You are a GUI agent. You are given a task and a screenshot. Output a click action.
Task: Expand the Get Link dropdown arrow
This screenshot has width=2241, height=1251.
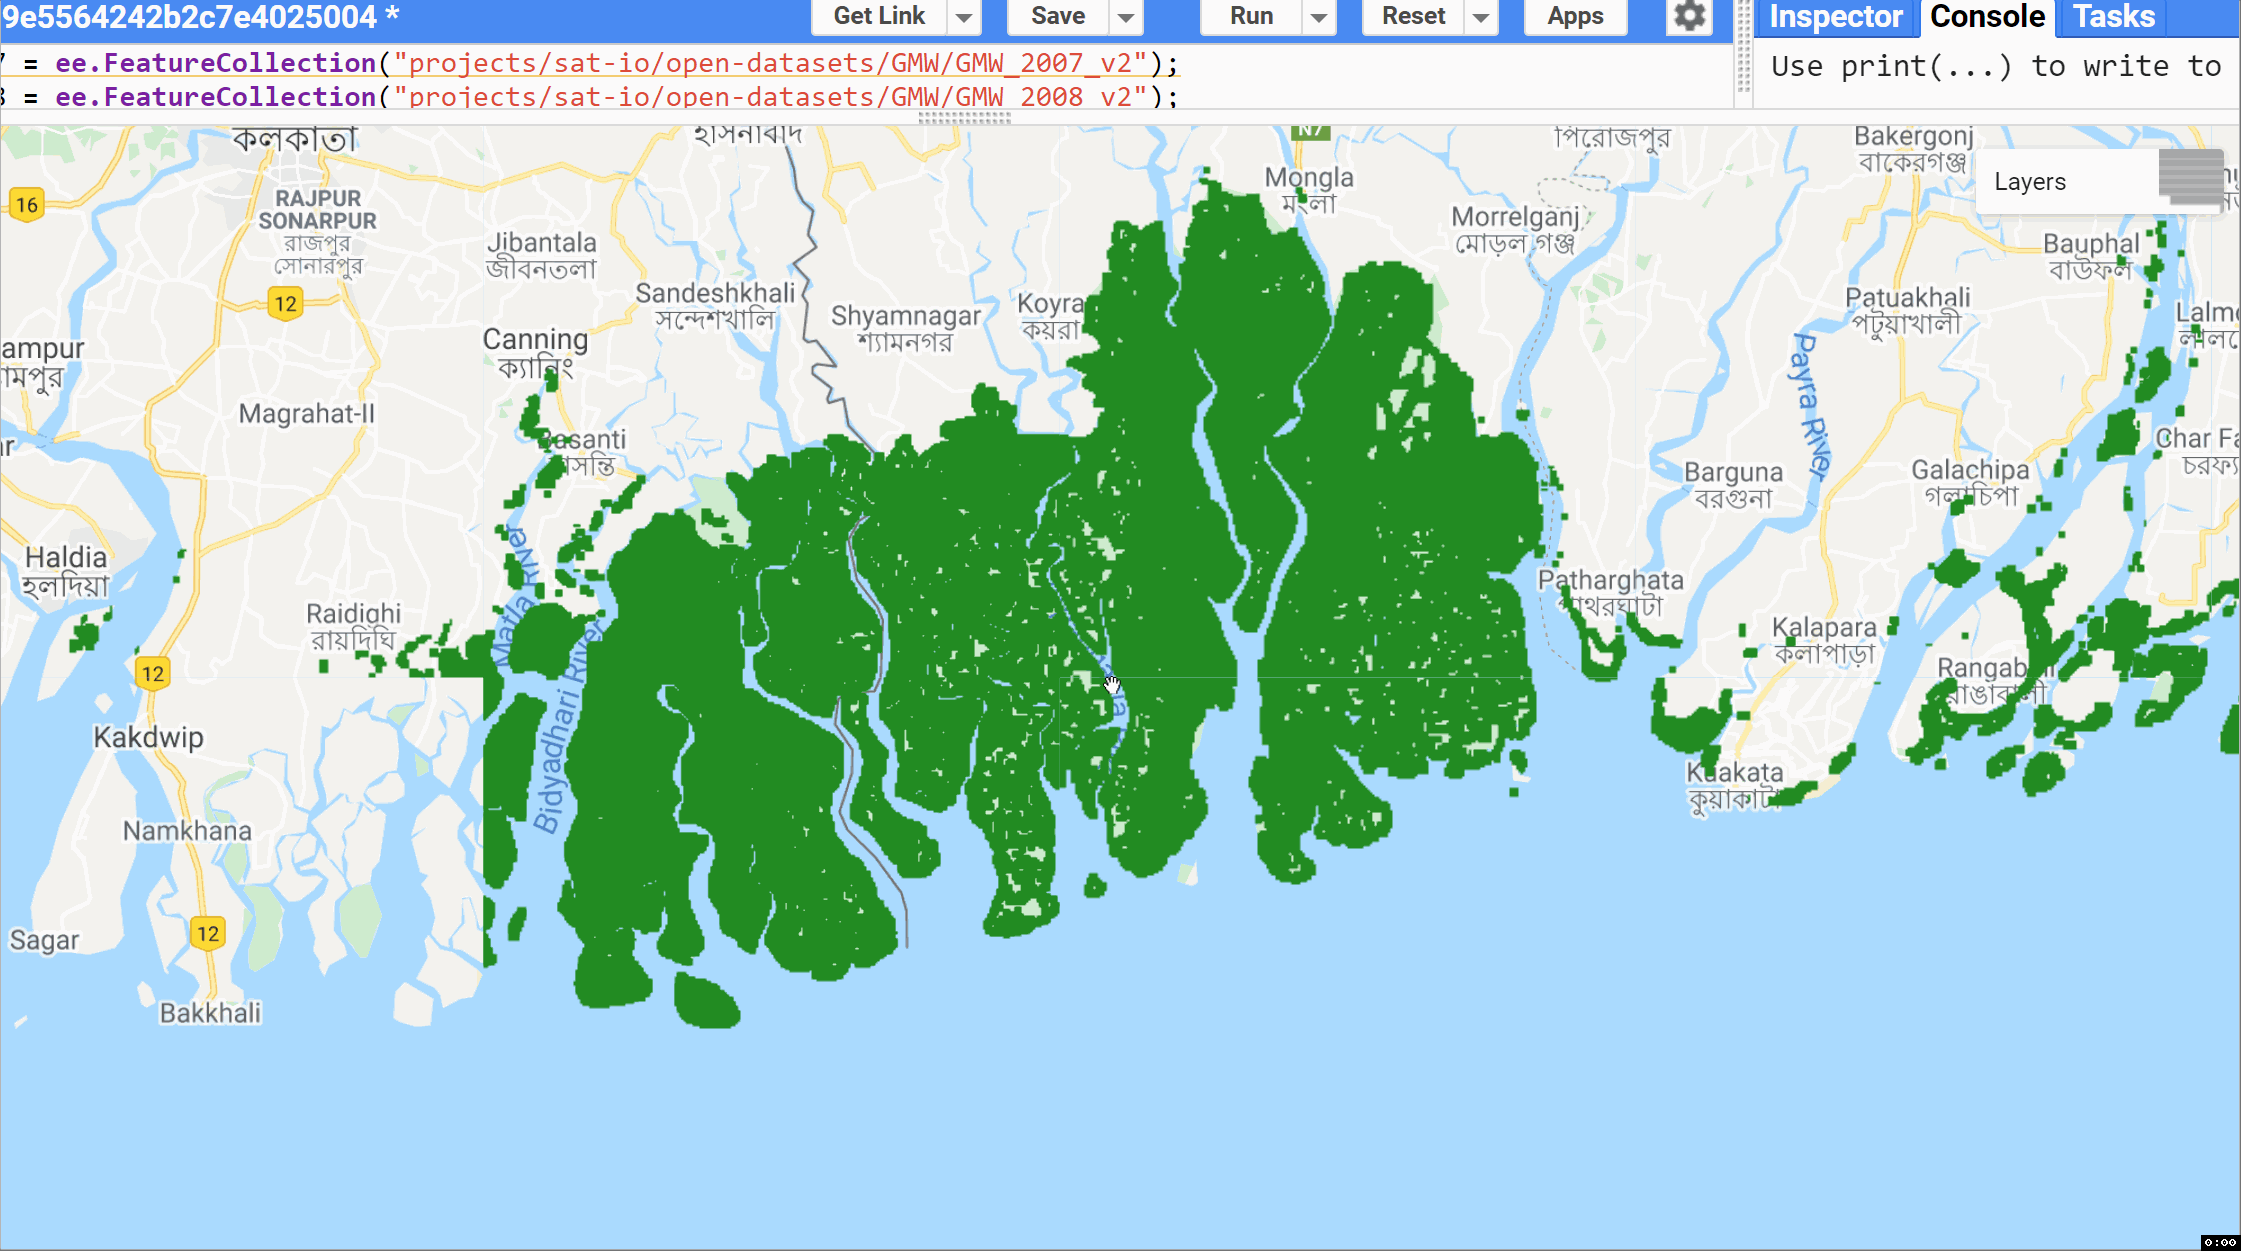[x=963, y=17]
